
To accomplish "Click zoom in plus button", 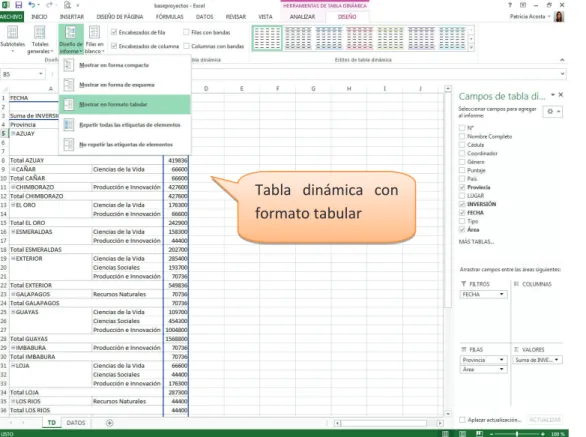I will [x=543, y=434].
